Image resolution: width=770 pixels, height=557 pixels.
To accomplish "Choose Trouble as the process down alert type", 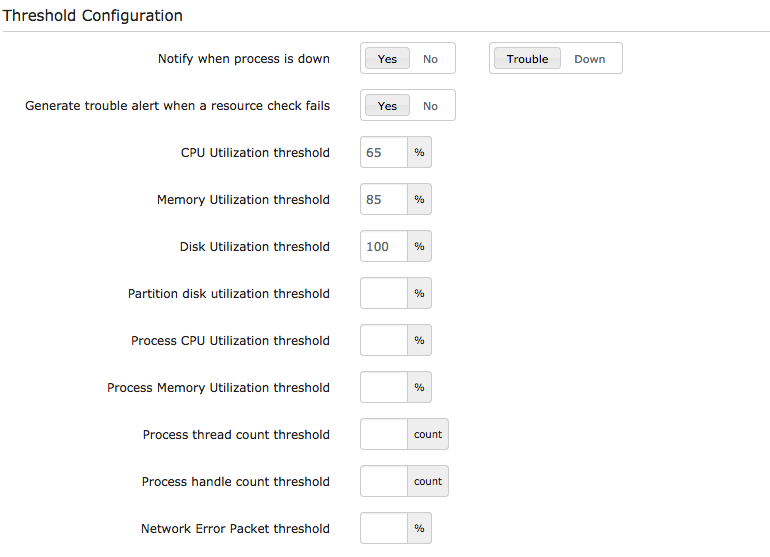I will tap(527, 59).
